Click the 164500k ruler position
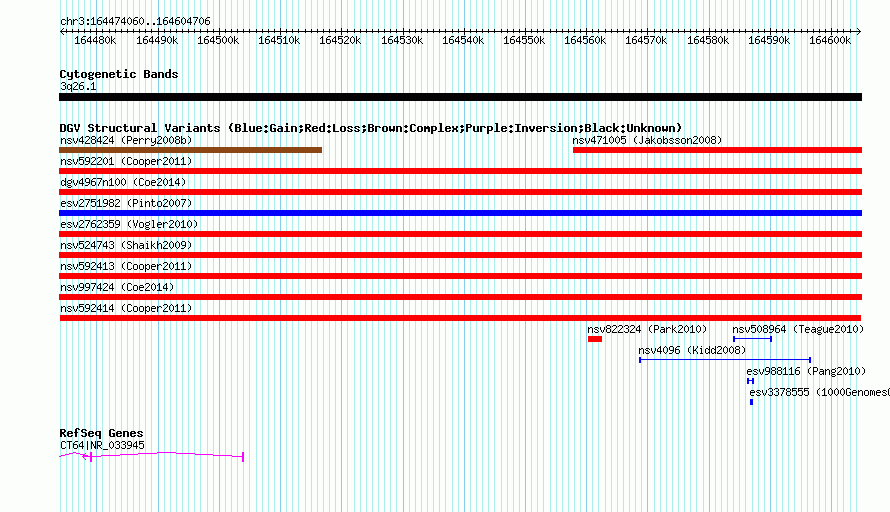This screenshot has height=512, width=890. pos(218,40)
